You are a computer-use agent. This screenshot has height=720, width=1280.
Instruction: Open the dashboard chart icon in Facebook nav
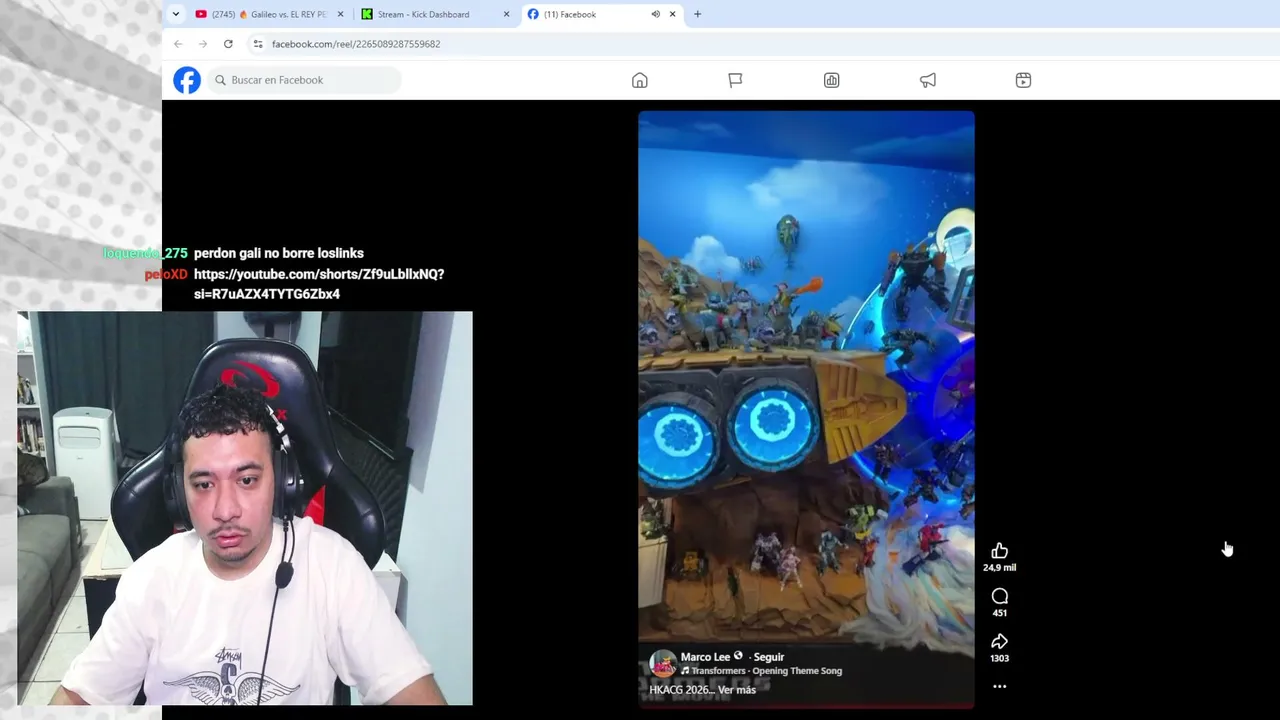coord(831,80)
